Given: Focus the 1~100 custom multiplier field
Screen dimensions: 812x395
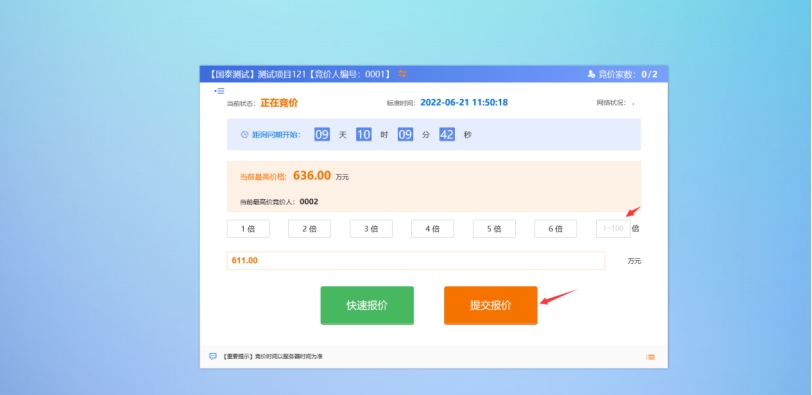Looking at the screenshot, I should (x=613, y=229).
